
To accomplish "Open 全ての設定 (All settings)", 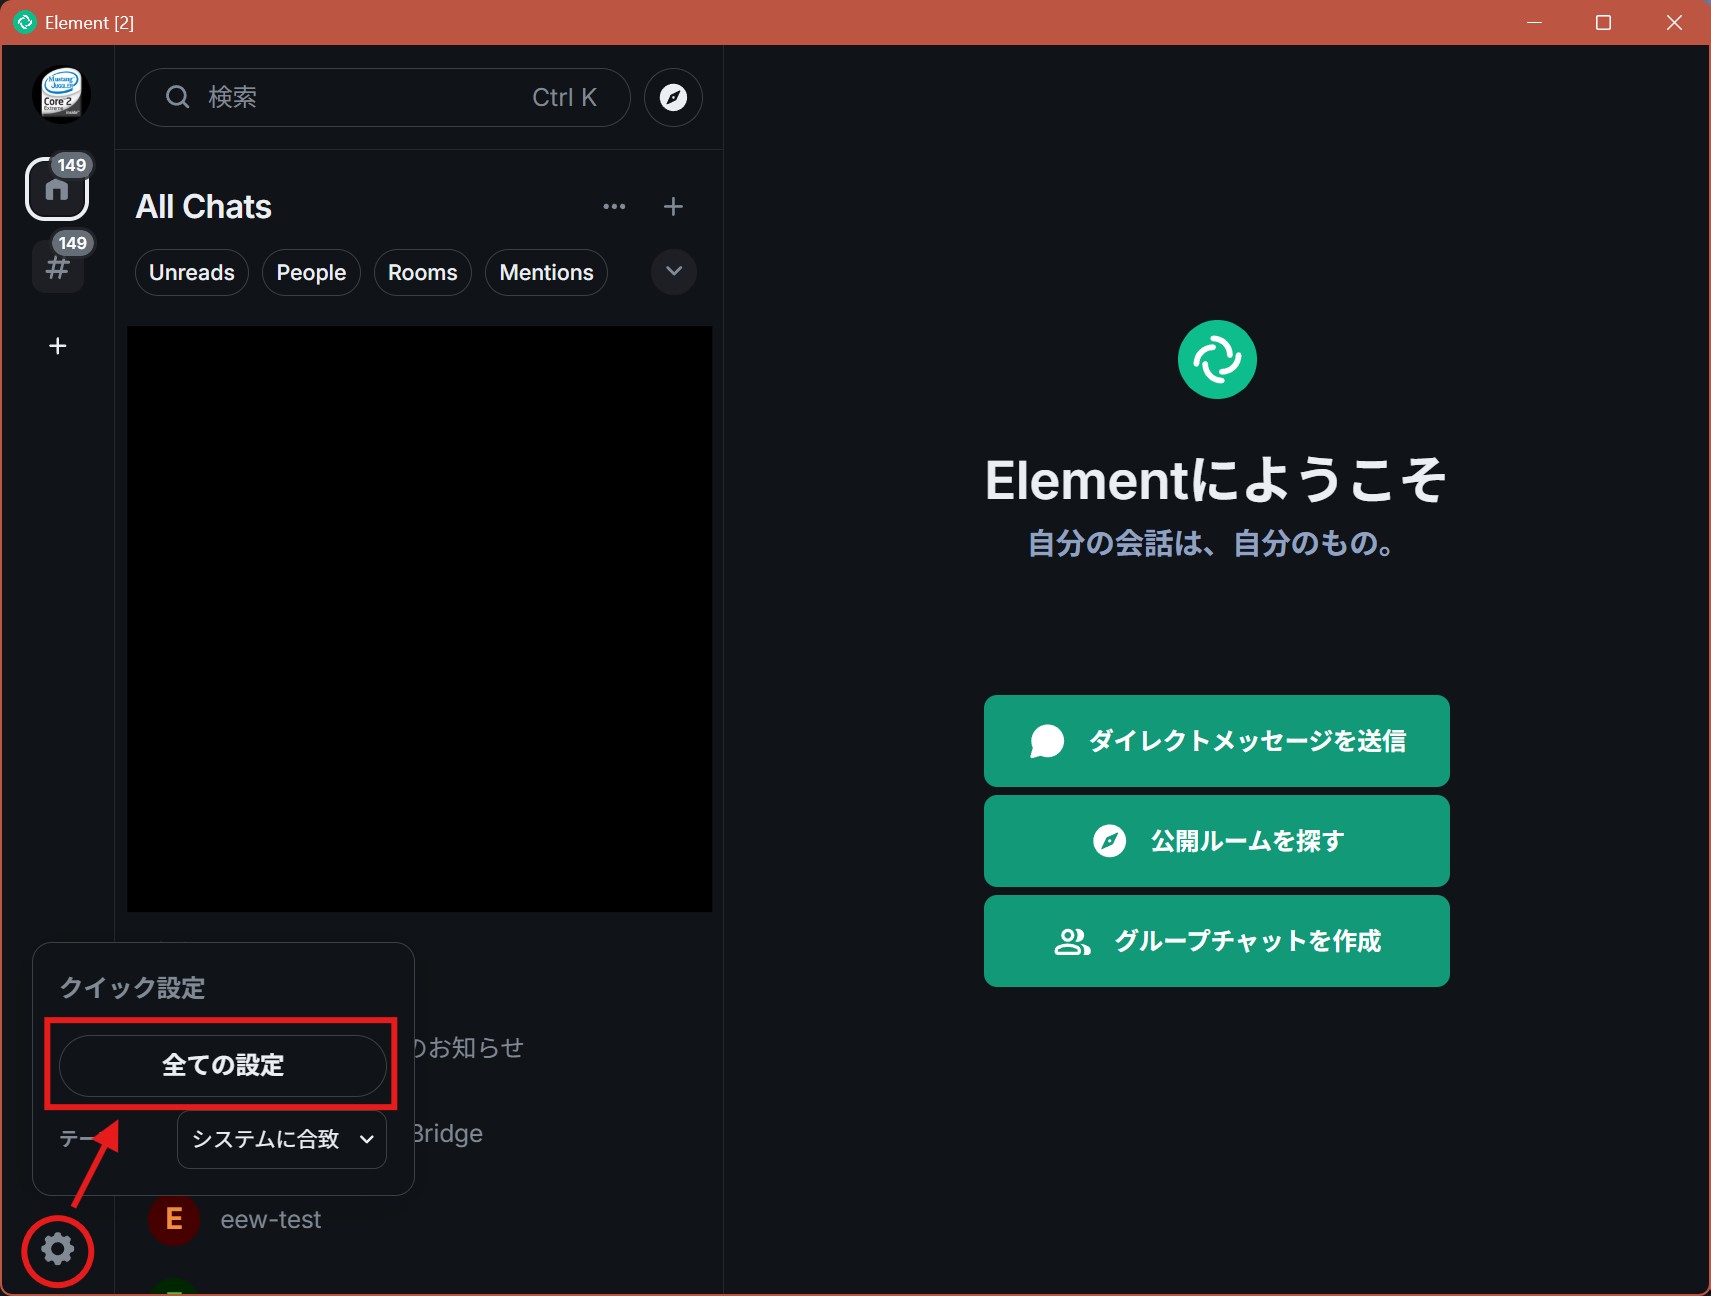I will (223, 1065).
